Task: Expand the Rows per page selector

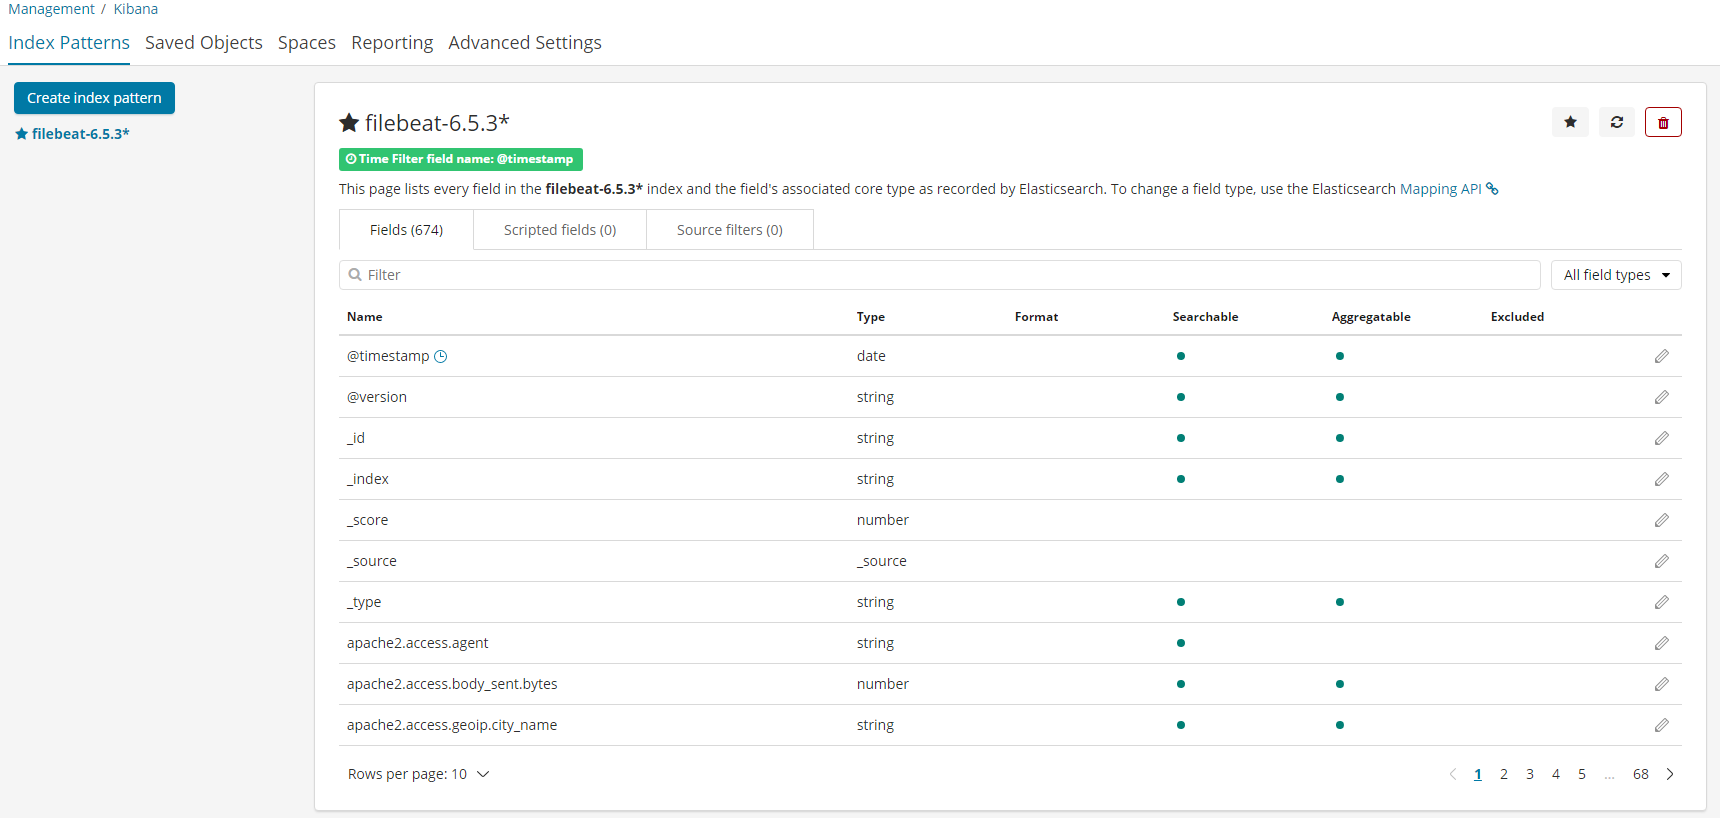Action: [x=418, y=774]
